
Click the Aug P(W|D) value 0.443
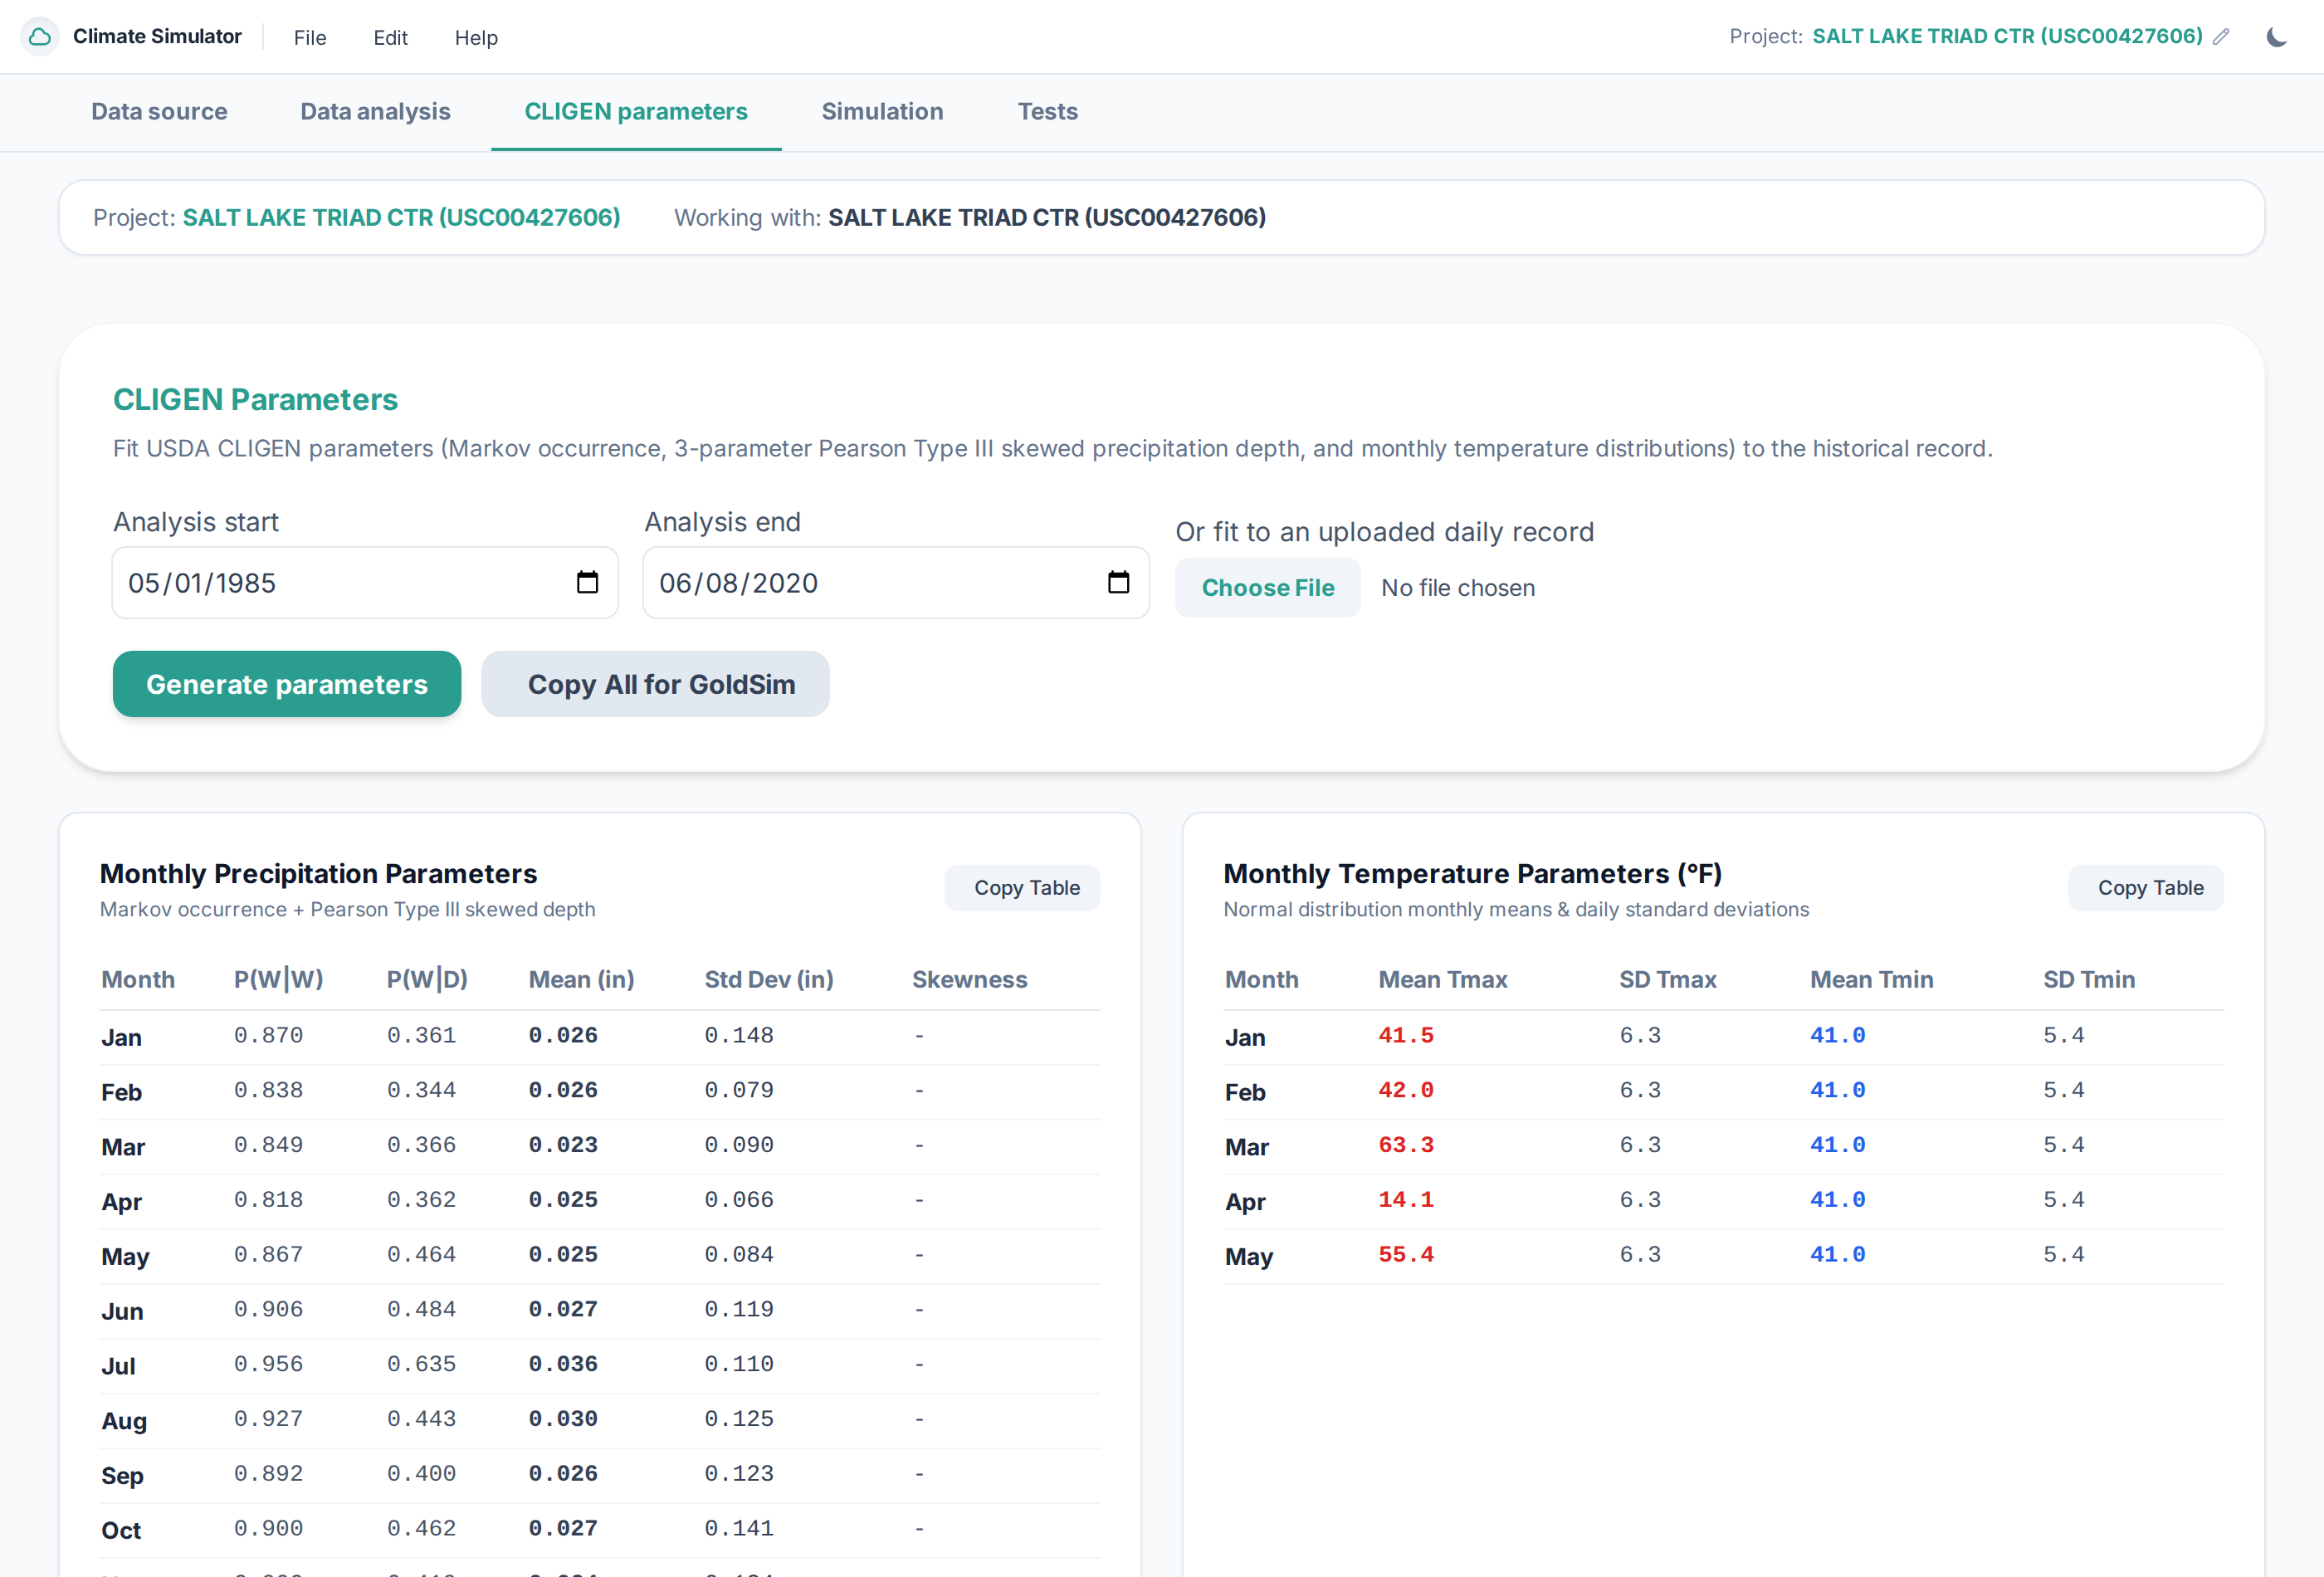421,1419
